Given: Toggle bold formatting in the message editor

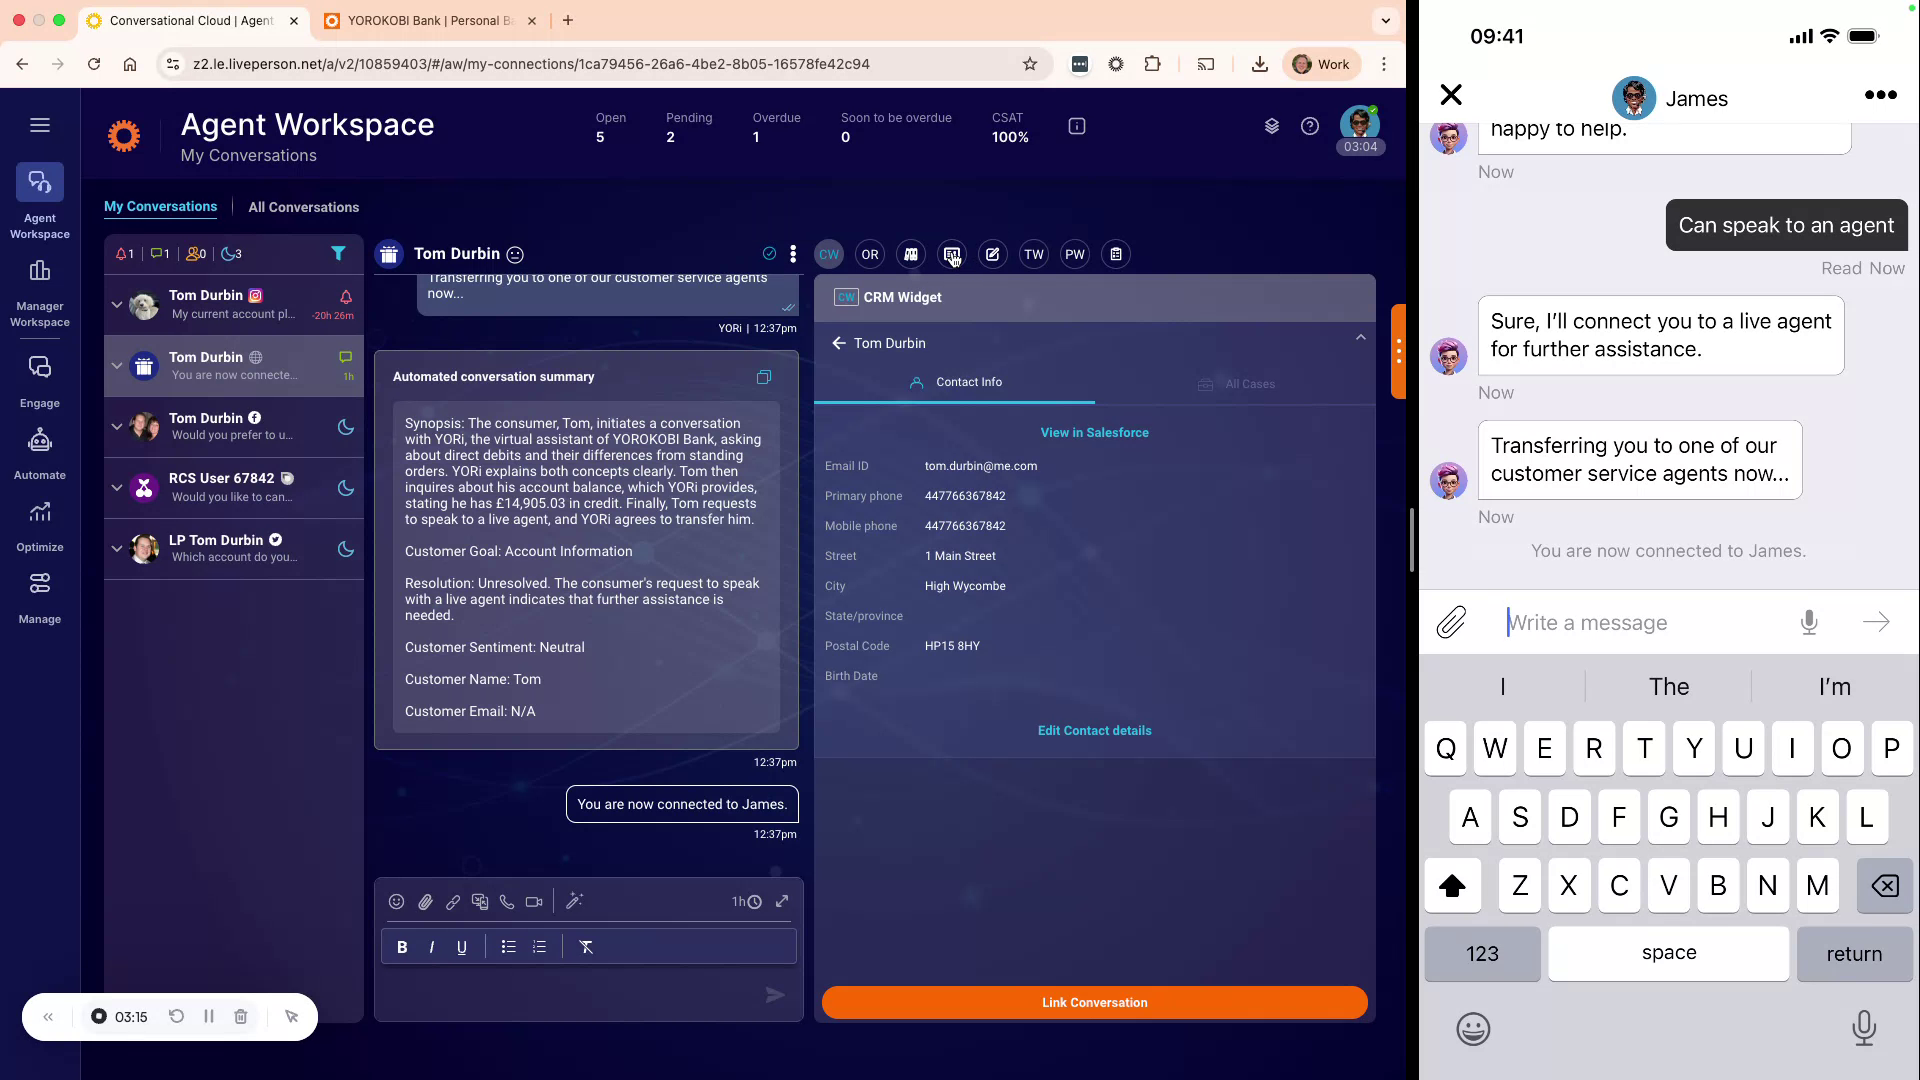Looking at the screenshot, I should [402, 947].
